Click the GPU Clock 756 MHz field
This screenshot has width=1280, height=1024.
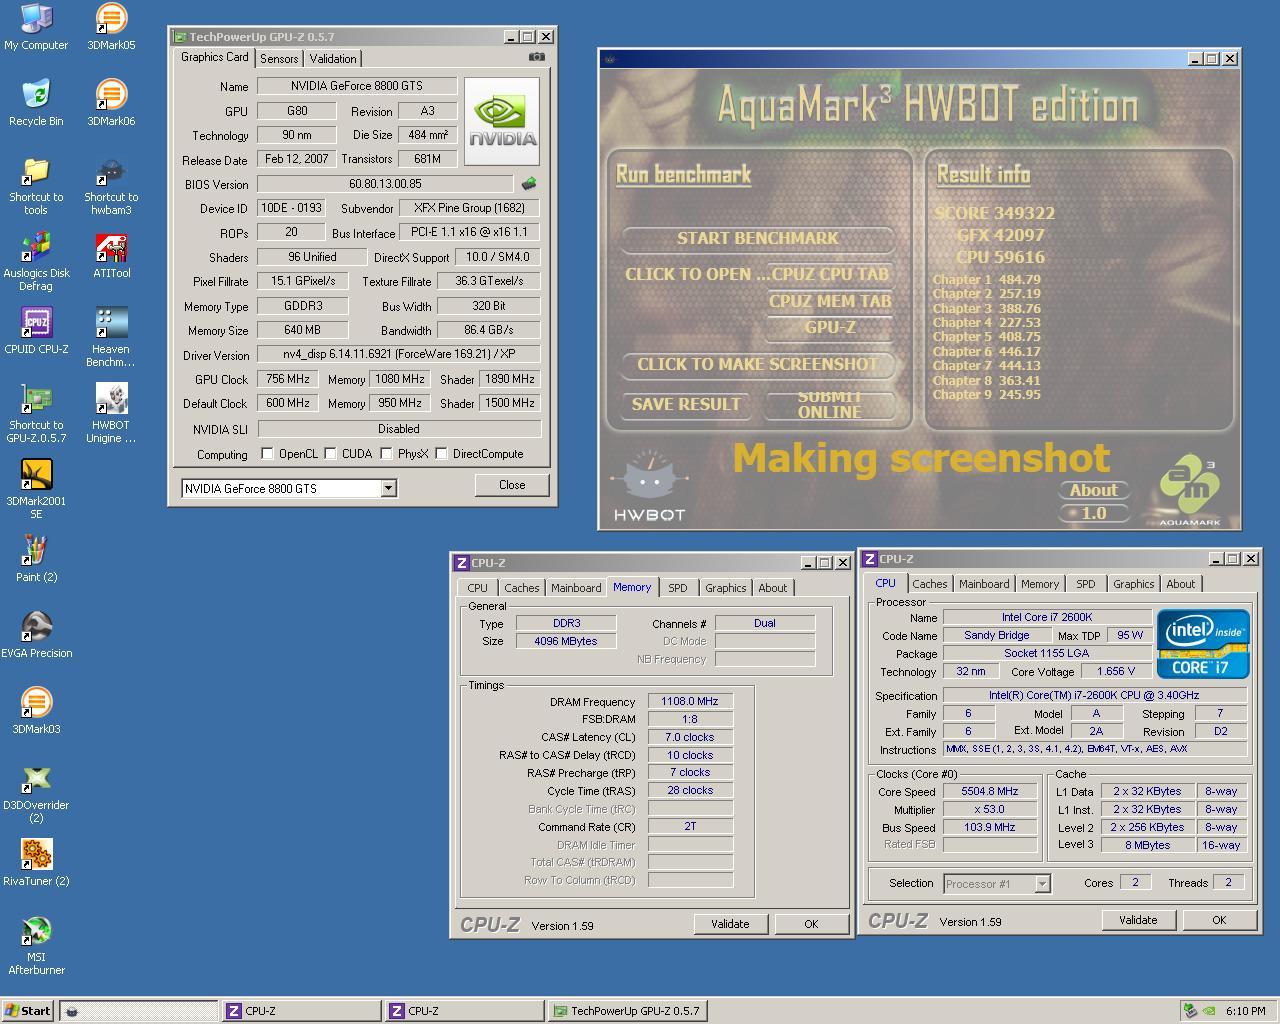(287, 379)
